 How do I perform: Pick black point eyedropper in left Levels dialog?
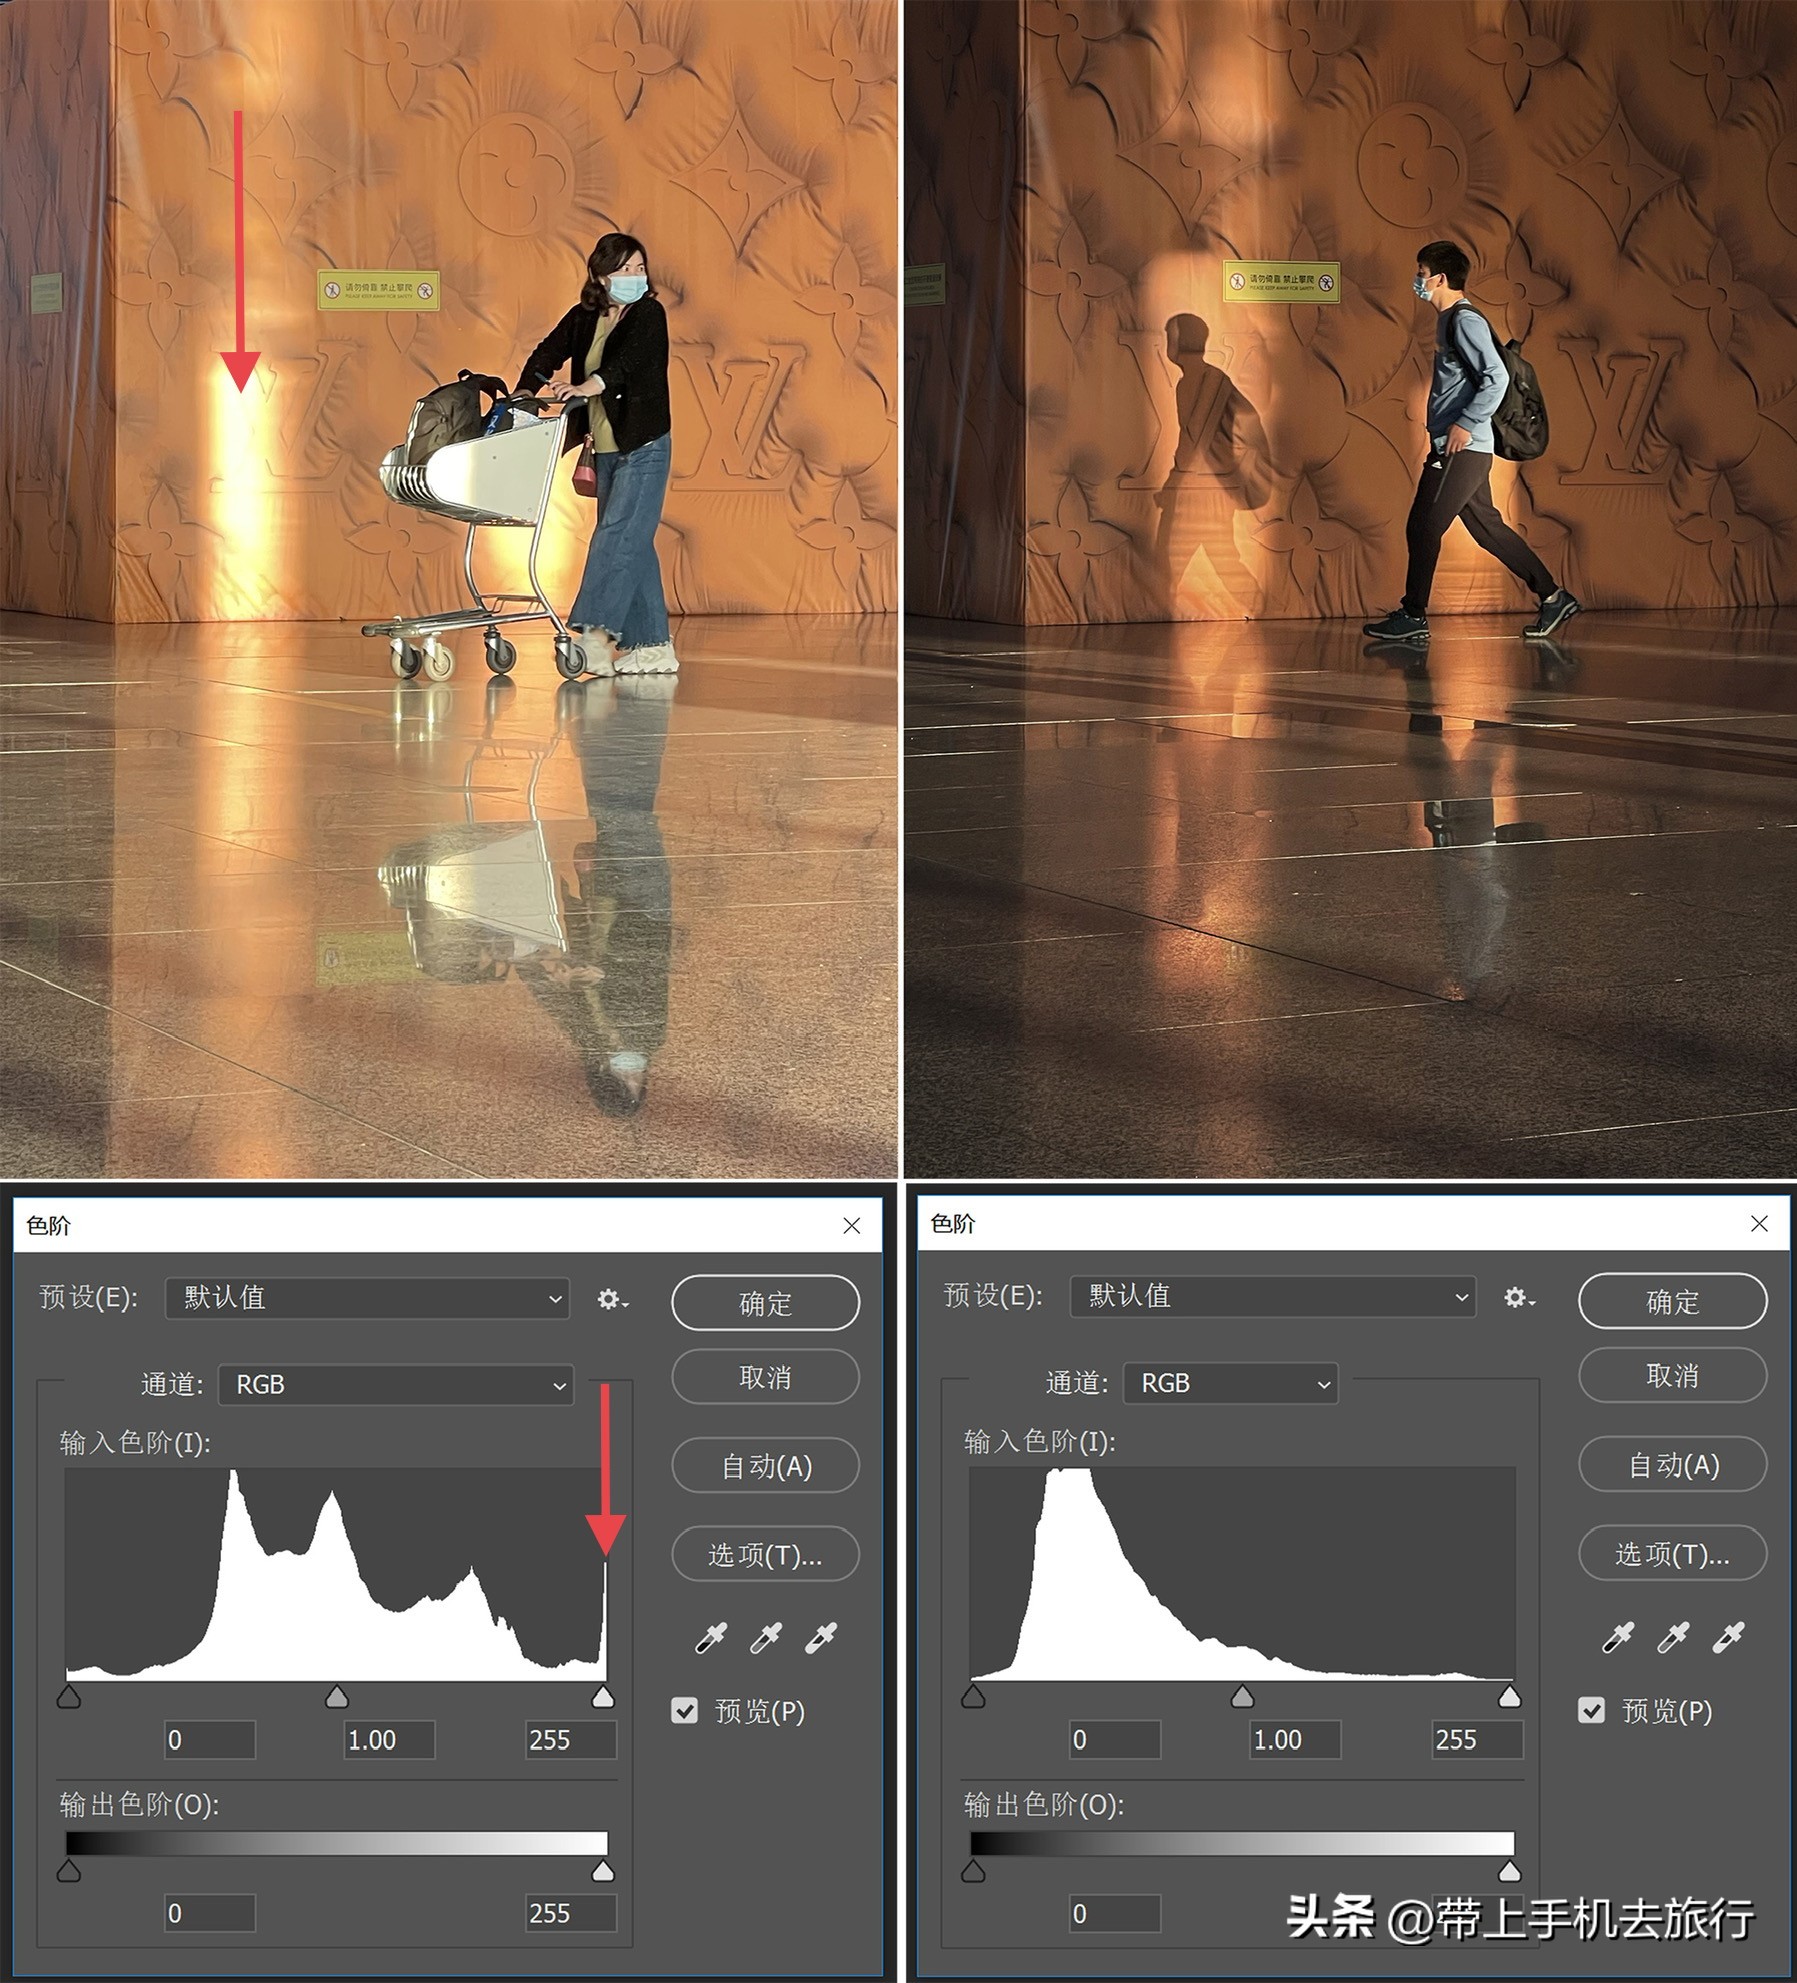point(711,1638)
